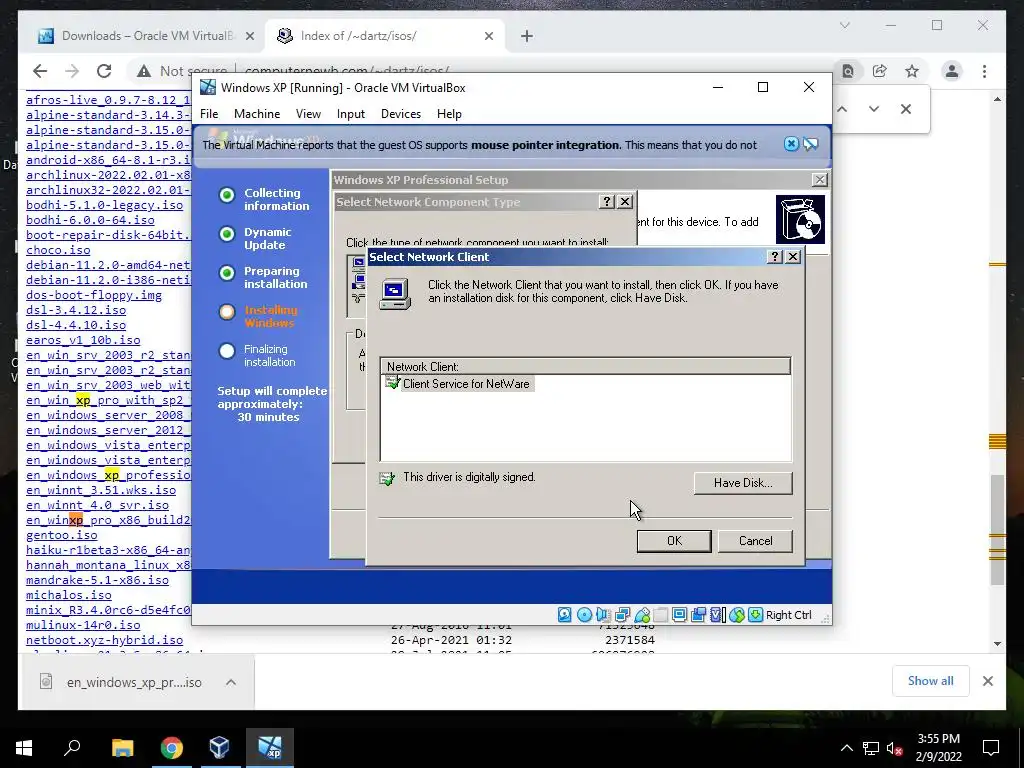
Task: Click the hard disk activity status icon
Action: (x=565, y=615)
